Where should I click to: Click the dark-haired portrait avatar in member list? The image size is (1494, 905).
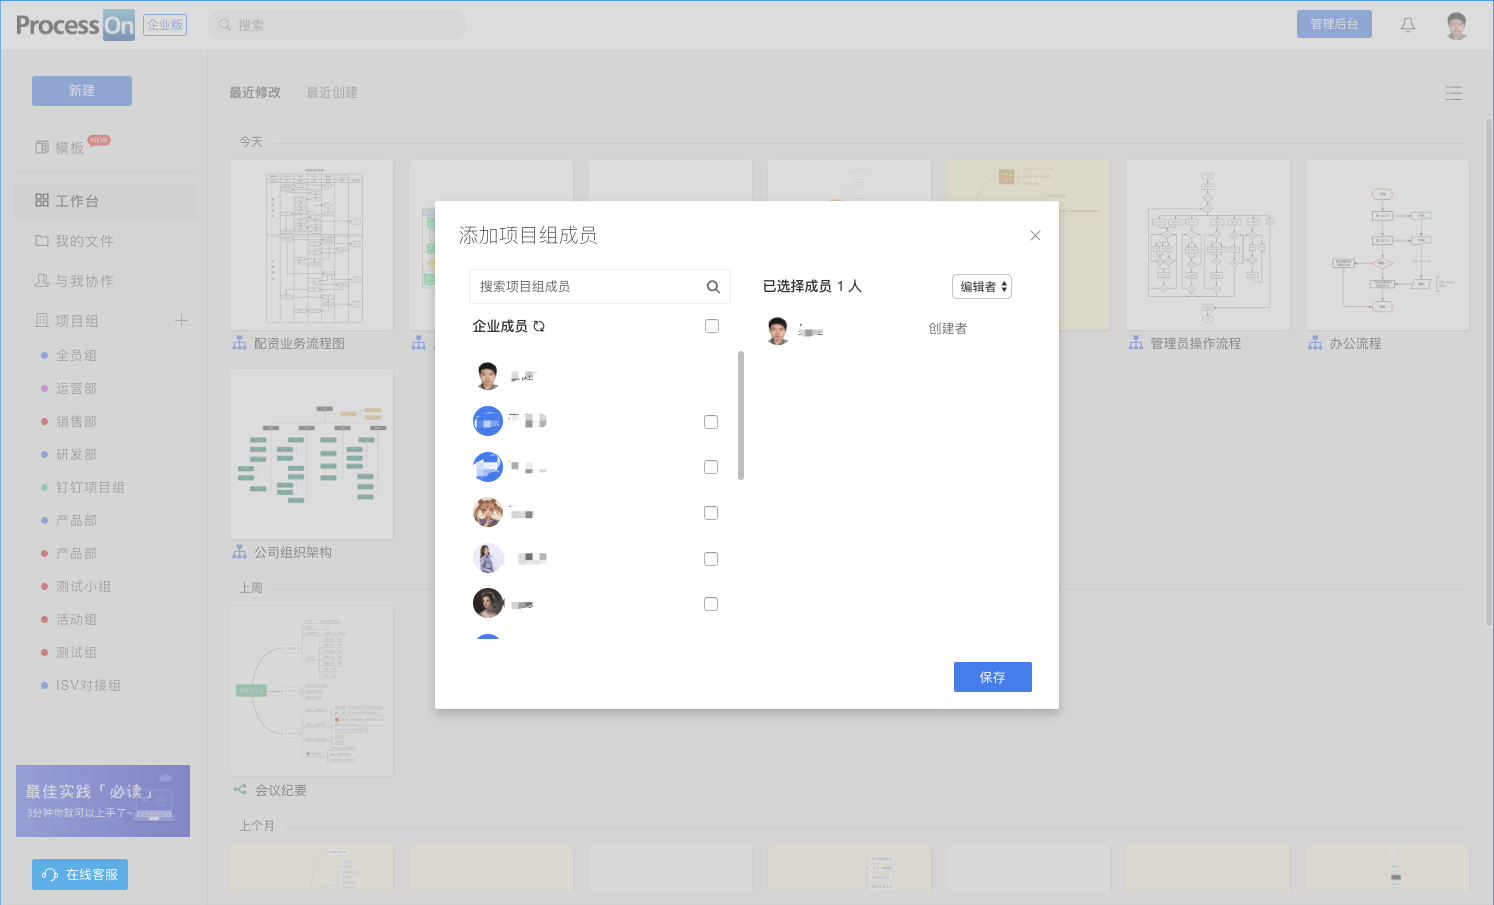click(x=488, y=603)
